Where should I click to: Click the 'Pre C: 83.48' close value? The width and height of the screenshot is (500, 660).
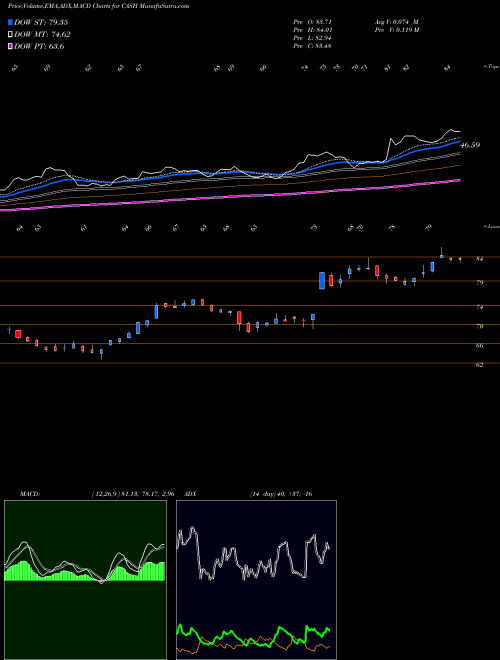click(x=312, y=46)
